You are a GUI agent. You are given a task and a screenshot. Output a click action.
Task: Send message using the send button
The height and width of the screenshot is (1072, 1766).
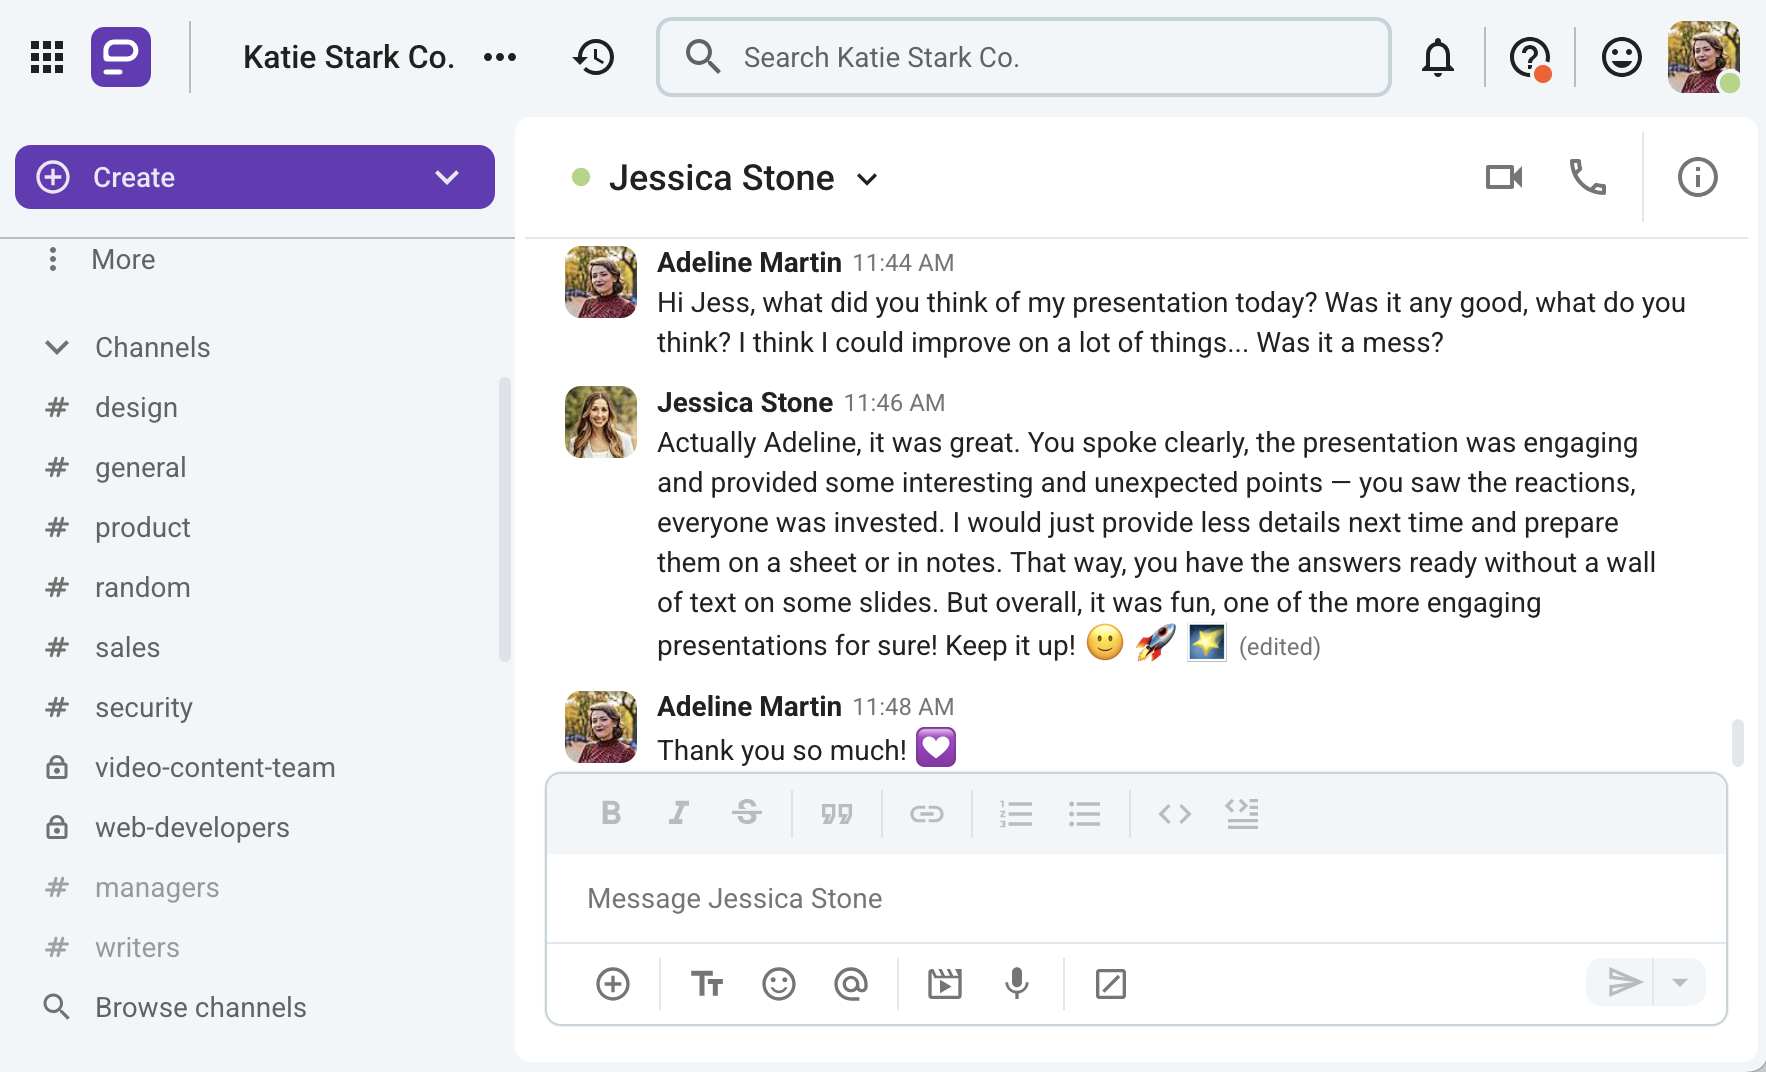click(1625, 982)
